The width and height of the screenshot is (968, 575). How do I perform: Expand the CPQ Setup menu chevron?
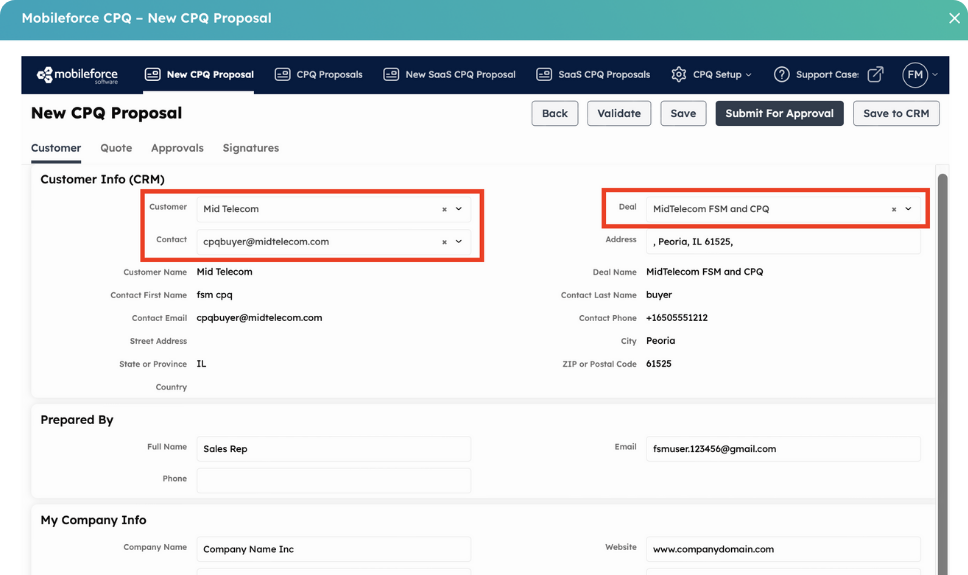point(749,75)
